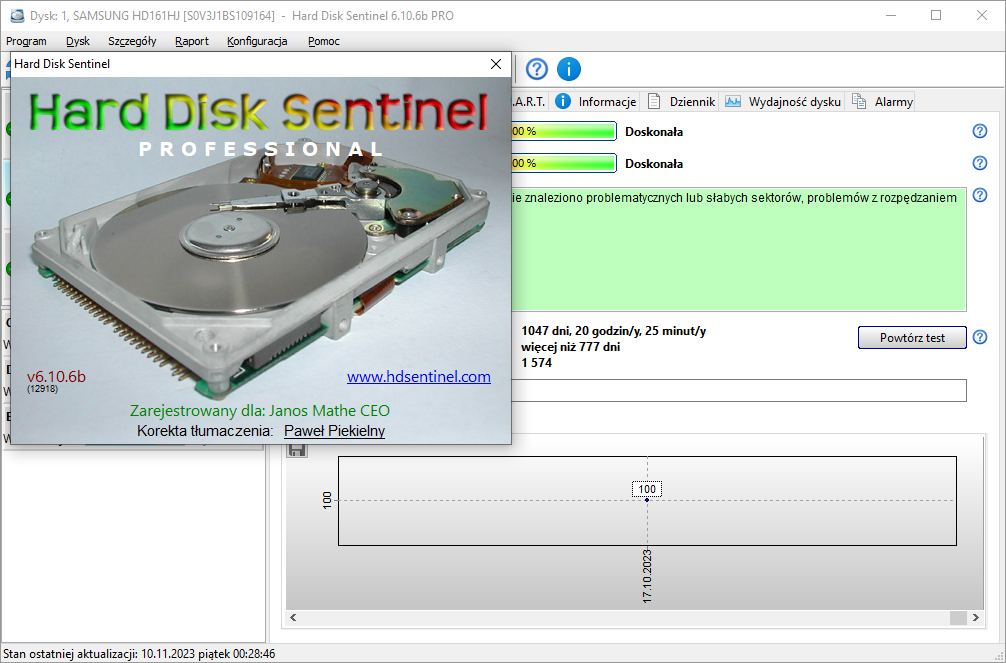Open the Program menu
1006x663 pixels.
pos(26,41)
